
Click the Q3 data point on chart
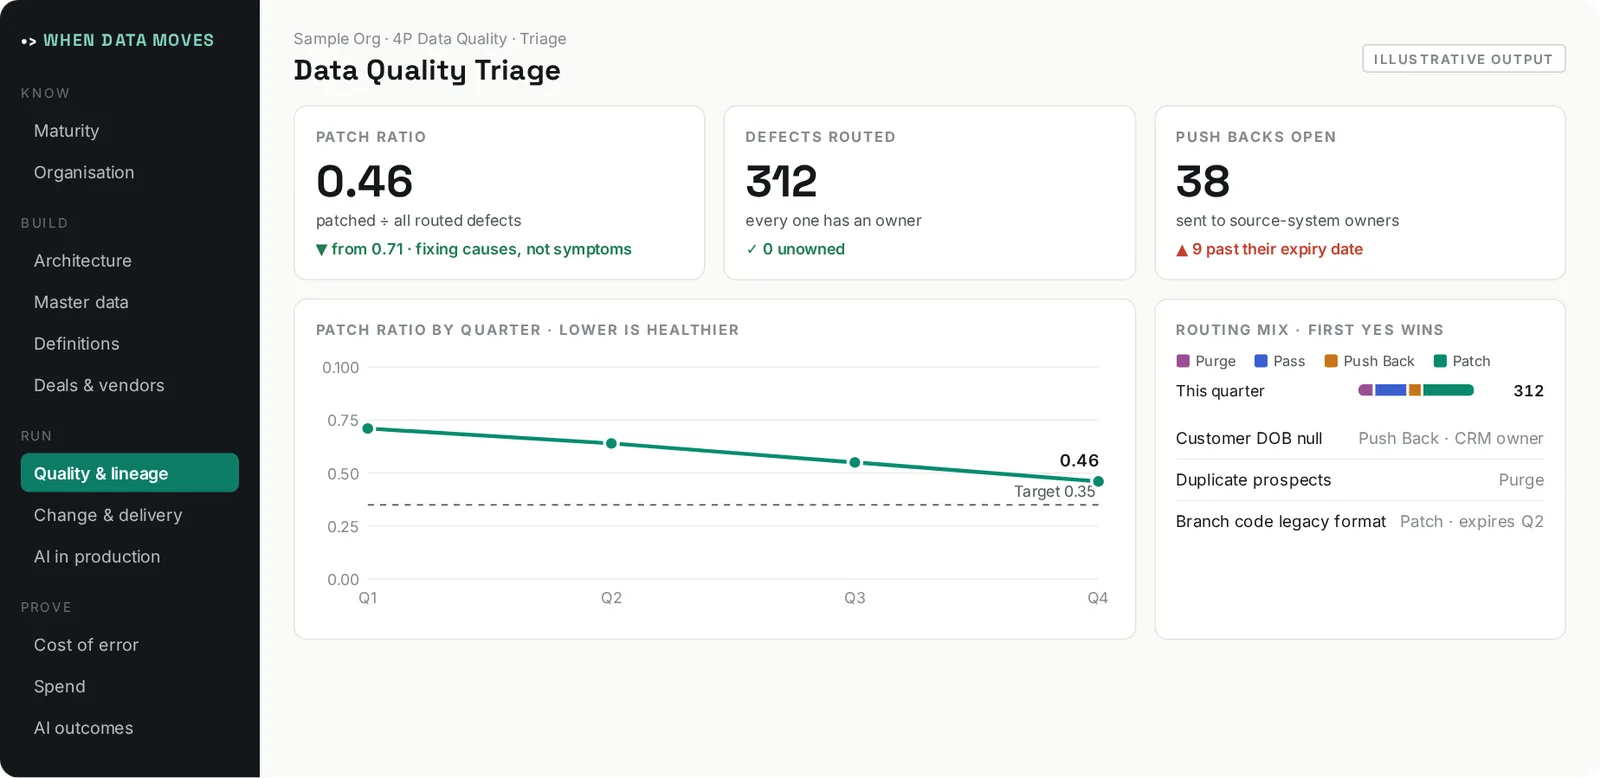point(855,462)
